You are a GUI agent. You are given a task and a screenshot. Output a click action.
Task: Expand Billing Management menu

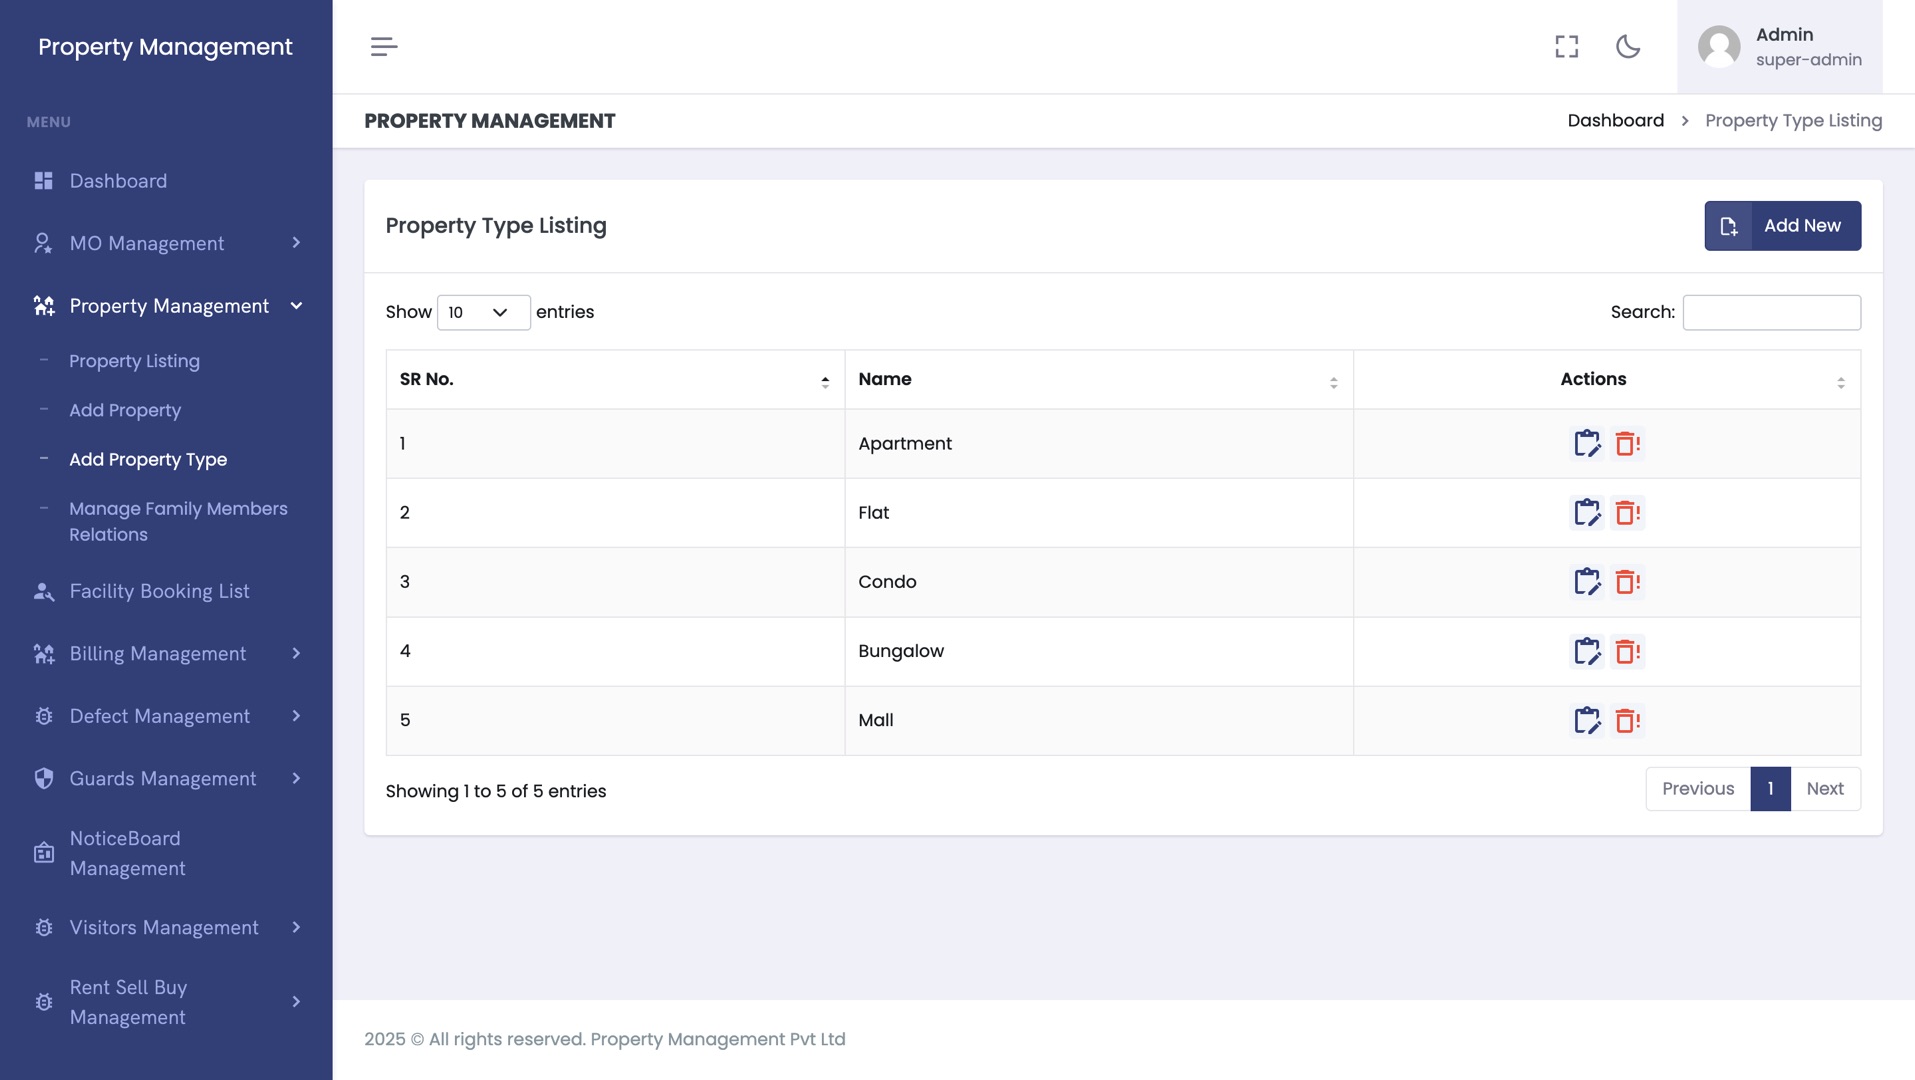(166, 654)
